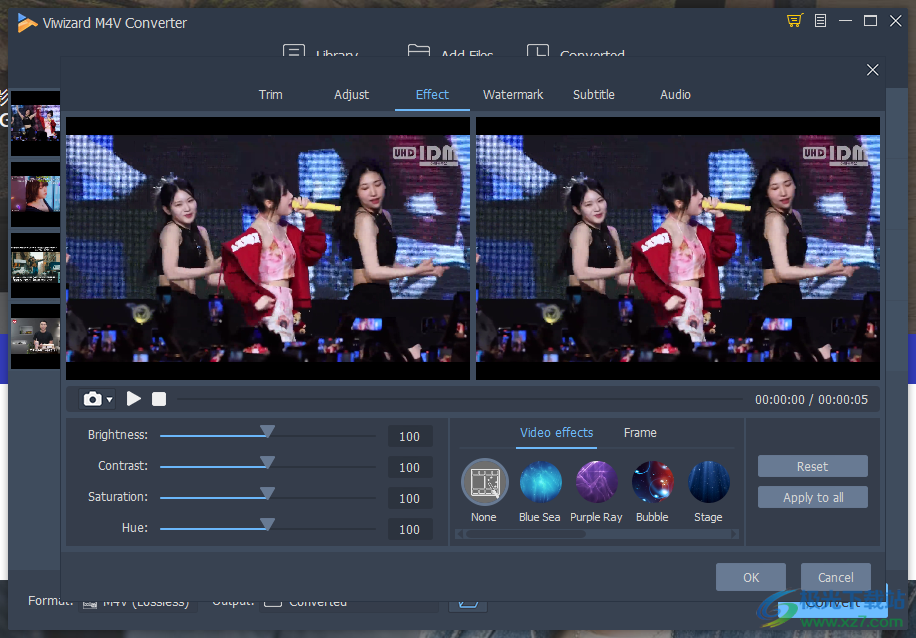Click the camera snapshot icon
The width and height of the screenshot is (916, 638).
92,399
